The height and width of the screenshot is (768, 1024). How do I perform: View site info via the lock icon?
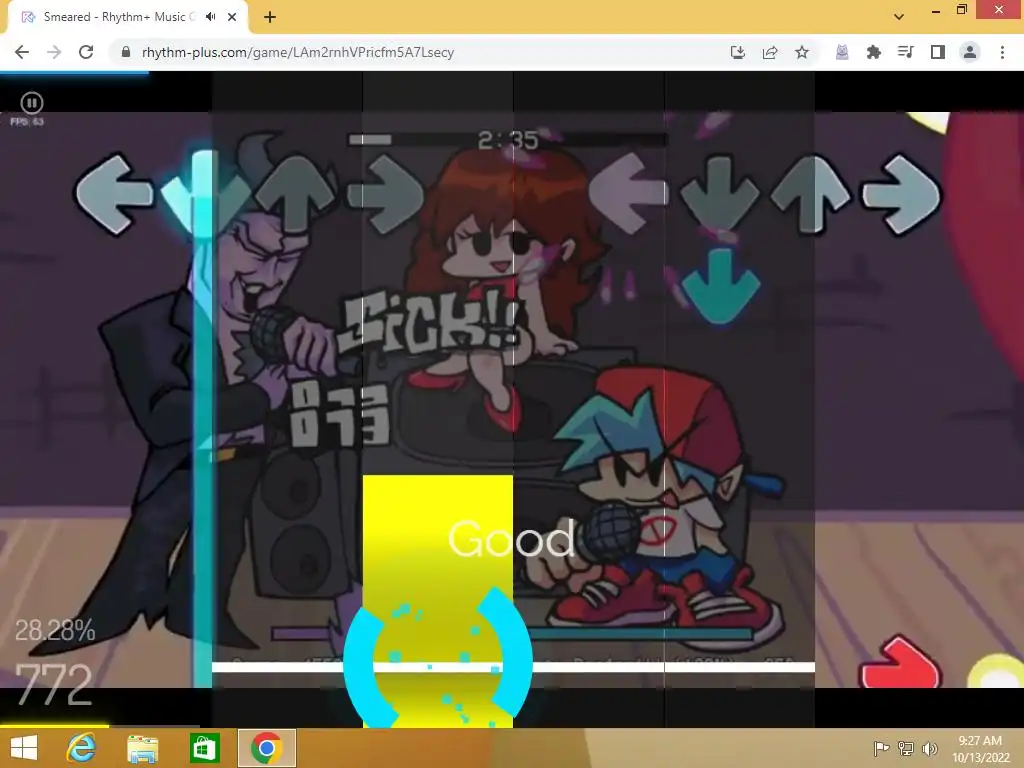click(x=126, y=52)
